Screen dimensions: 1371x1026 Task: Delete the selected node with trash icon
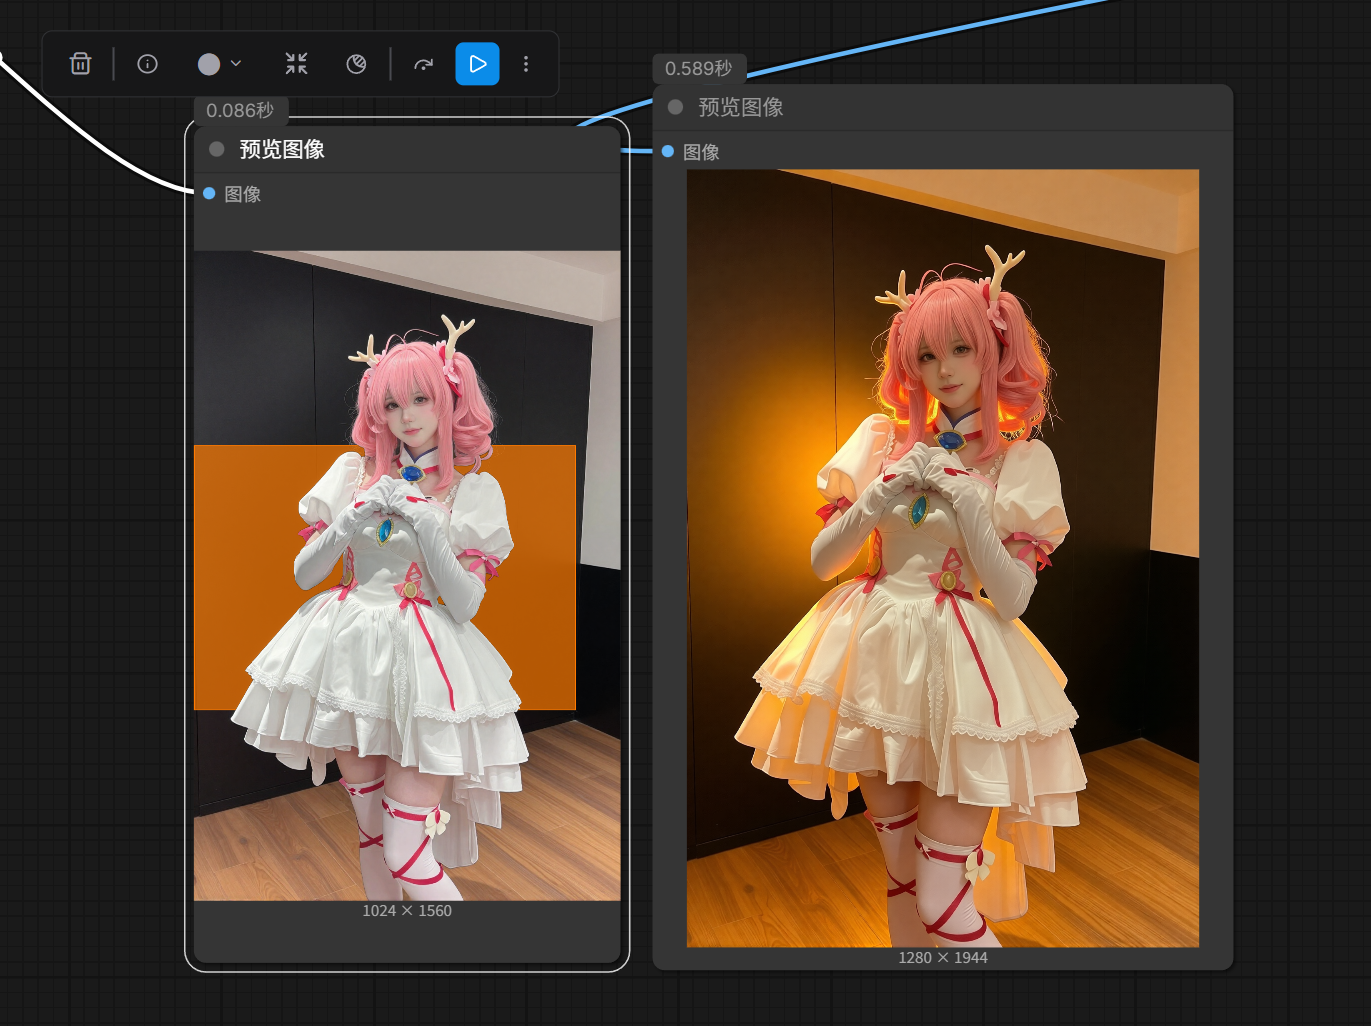(x=80, y=64)
